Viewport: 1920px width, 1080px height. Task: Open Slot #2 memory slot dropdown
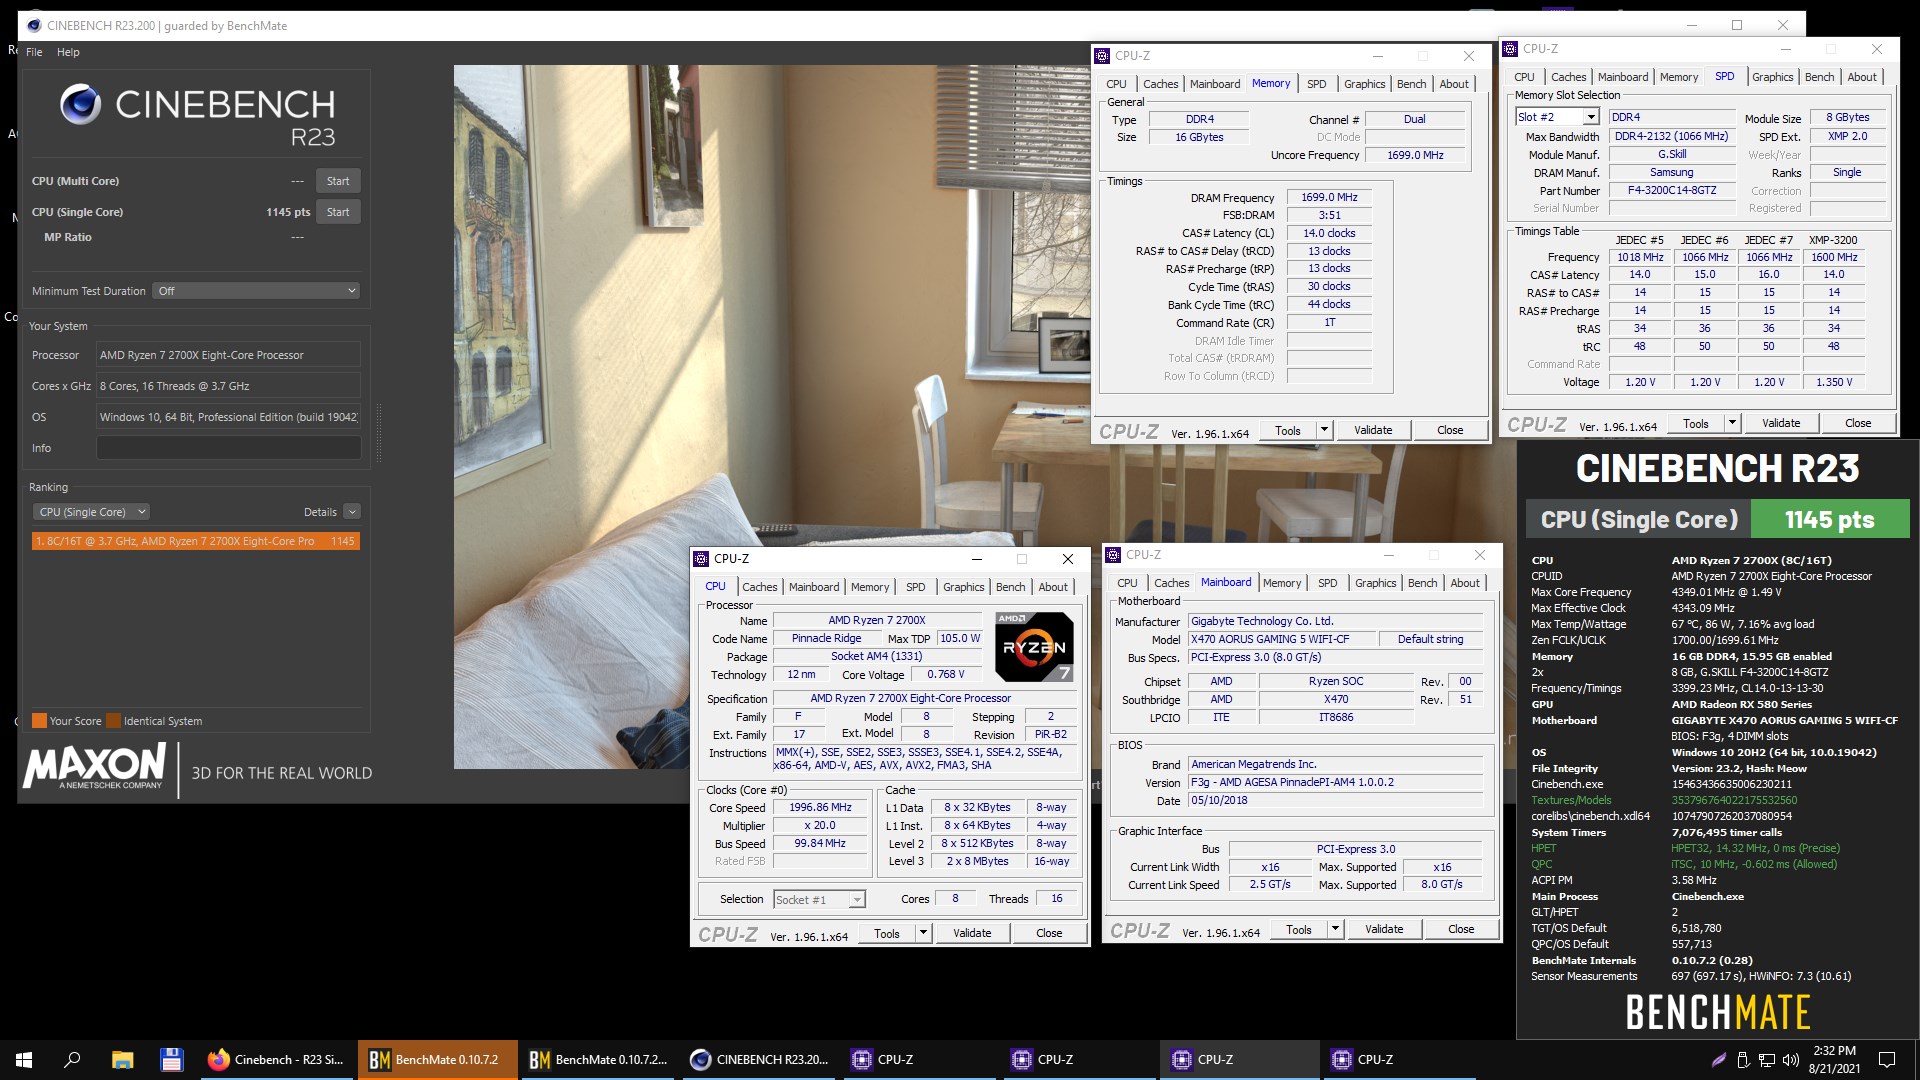pyautogui.click(x=1557, y=117)
